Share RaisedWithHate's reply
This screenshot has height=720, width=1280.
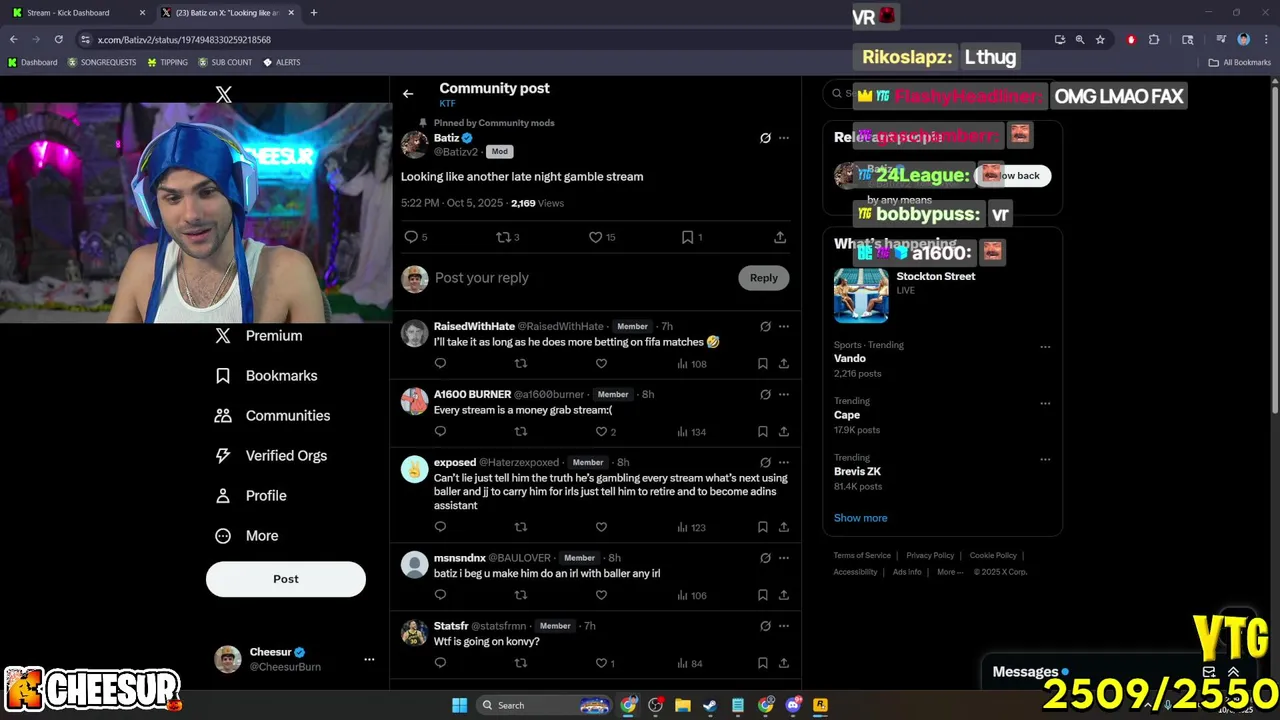[x=784, y=364]
